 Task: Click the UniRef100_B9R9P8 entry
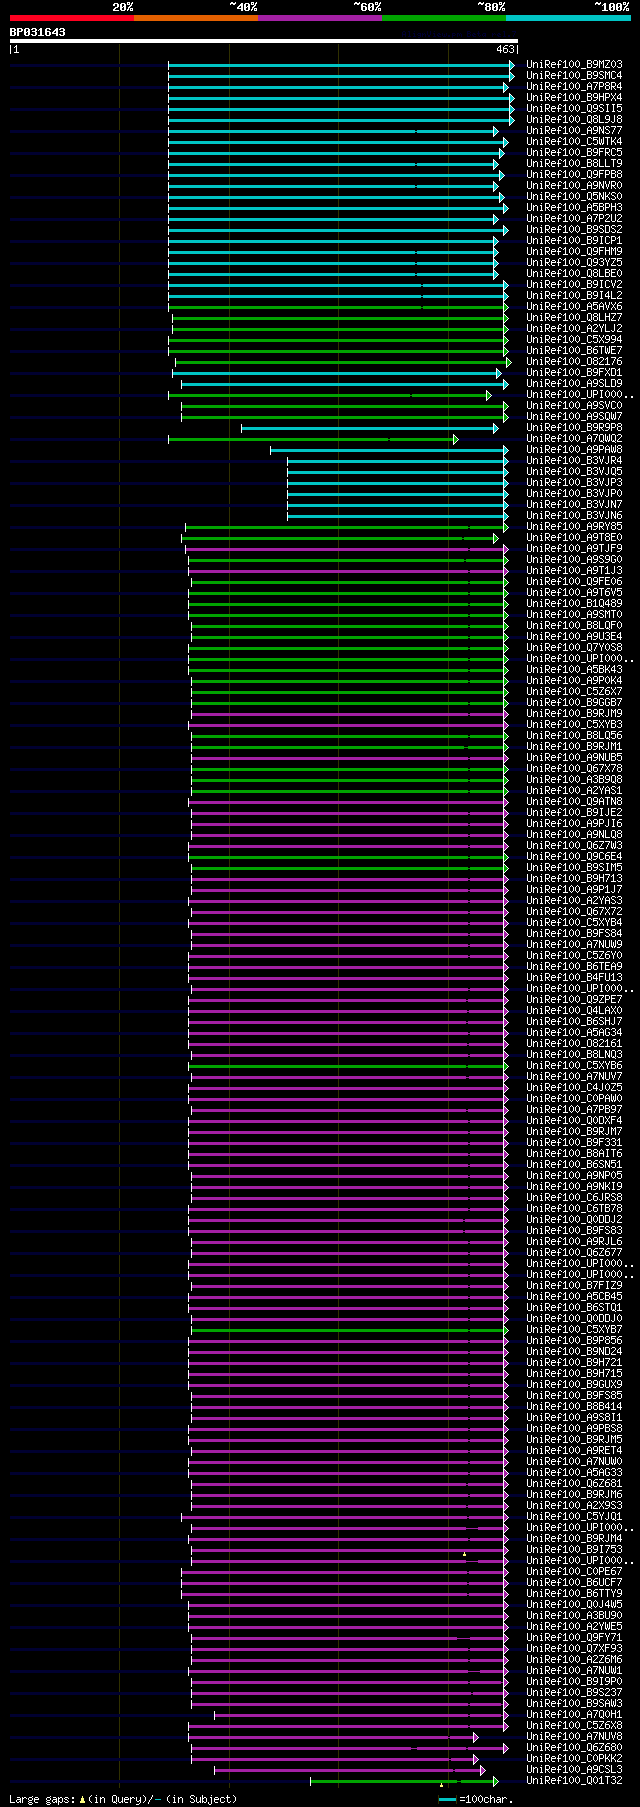click(x=574, y=427)
